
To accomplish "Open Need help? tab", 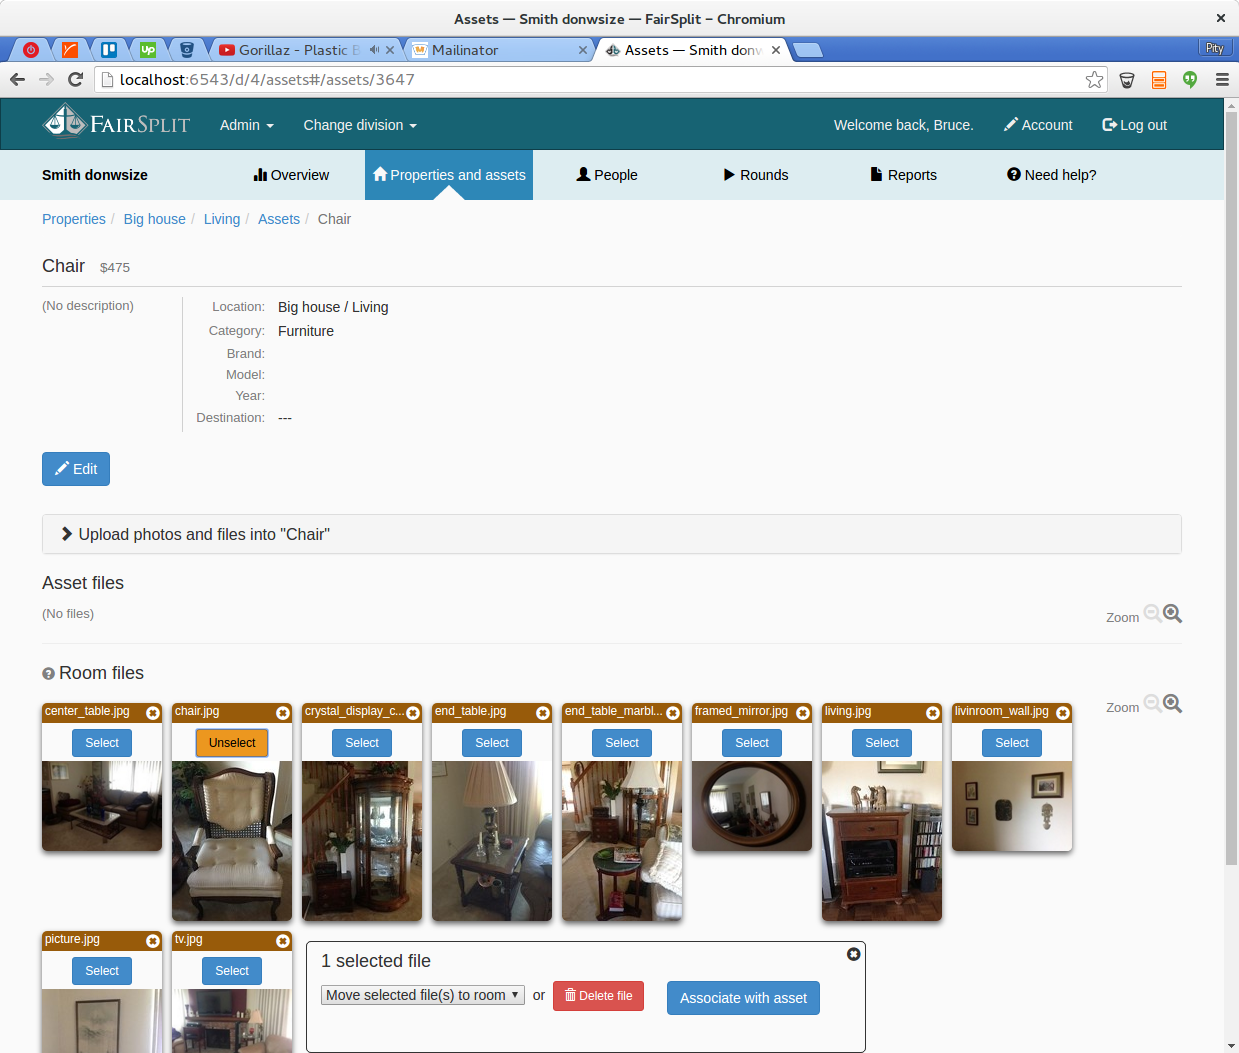I will click(1052, 175).
